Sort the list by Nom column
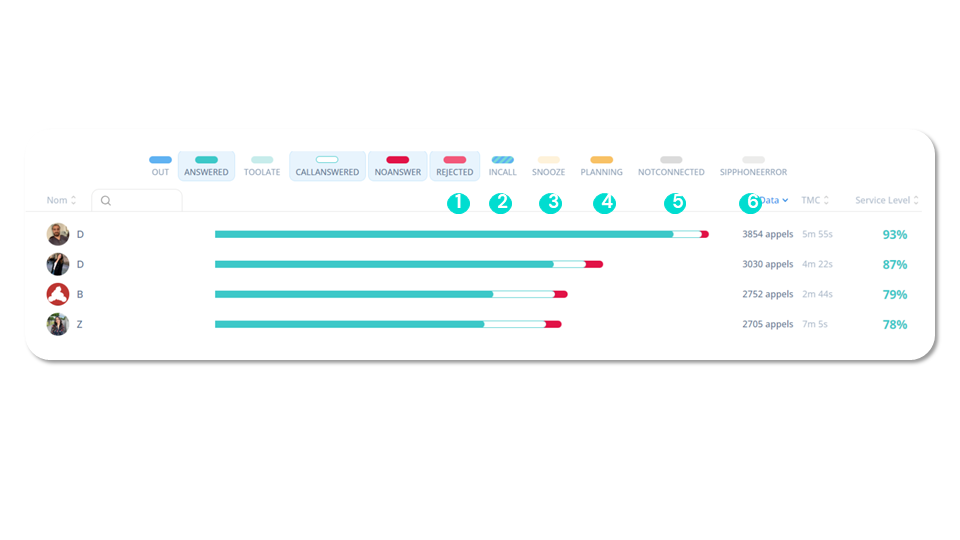This screenshot has height=540, width=960. click(61, 200)
